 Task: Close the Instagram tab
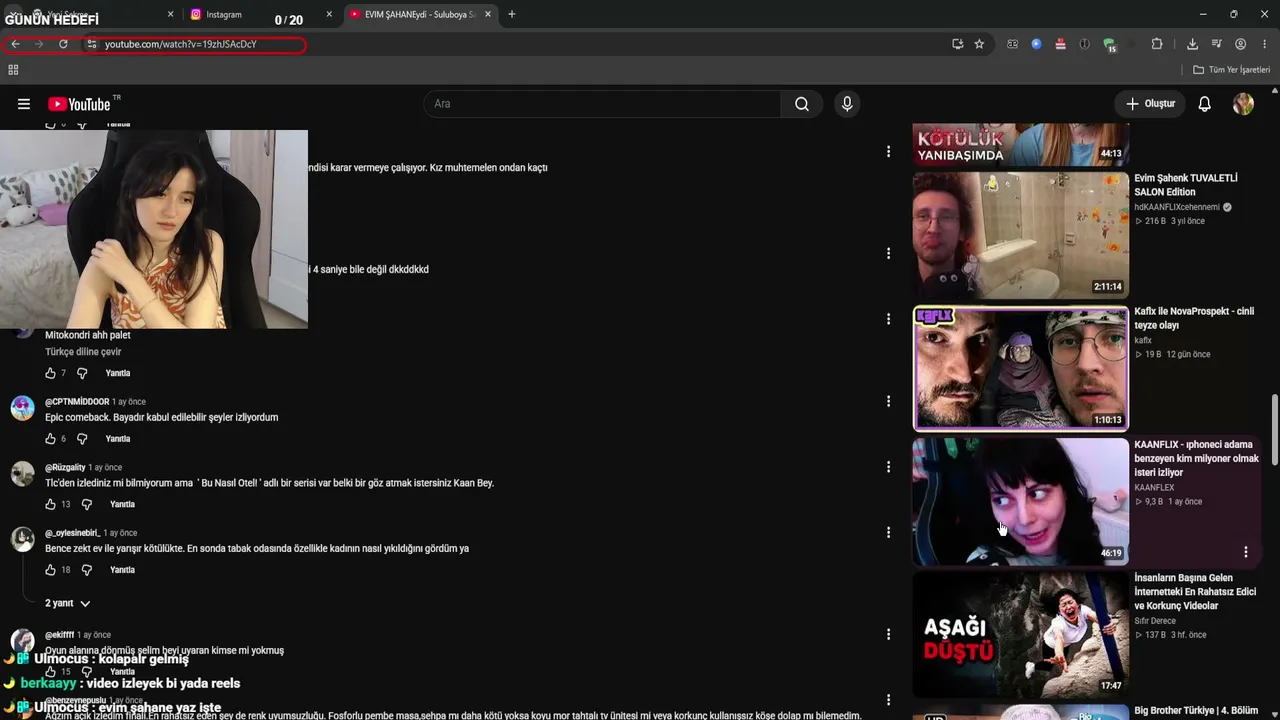click(329, 14)
